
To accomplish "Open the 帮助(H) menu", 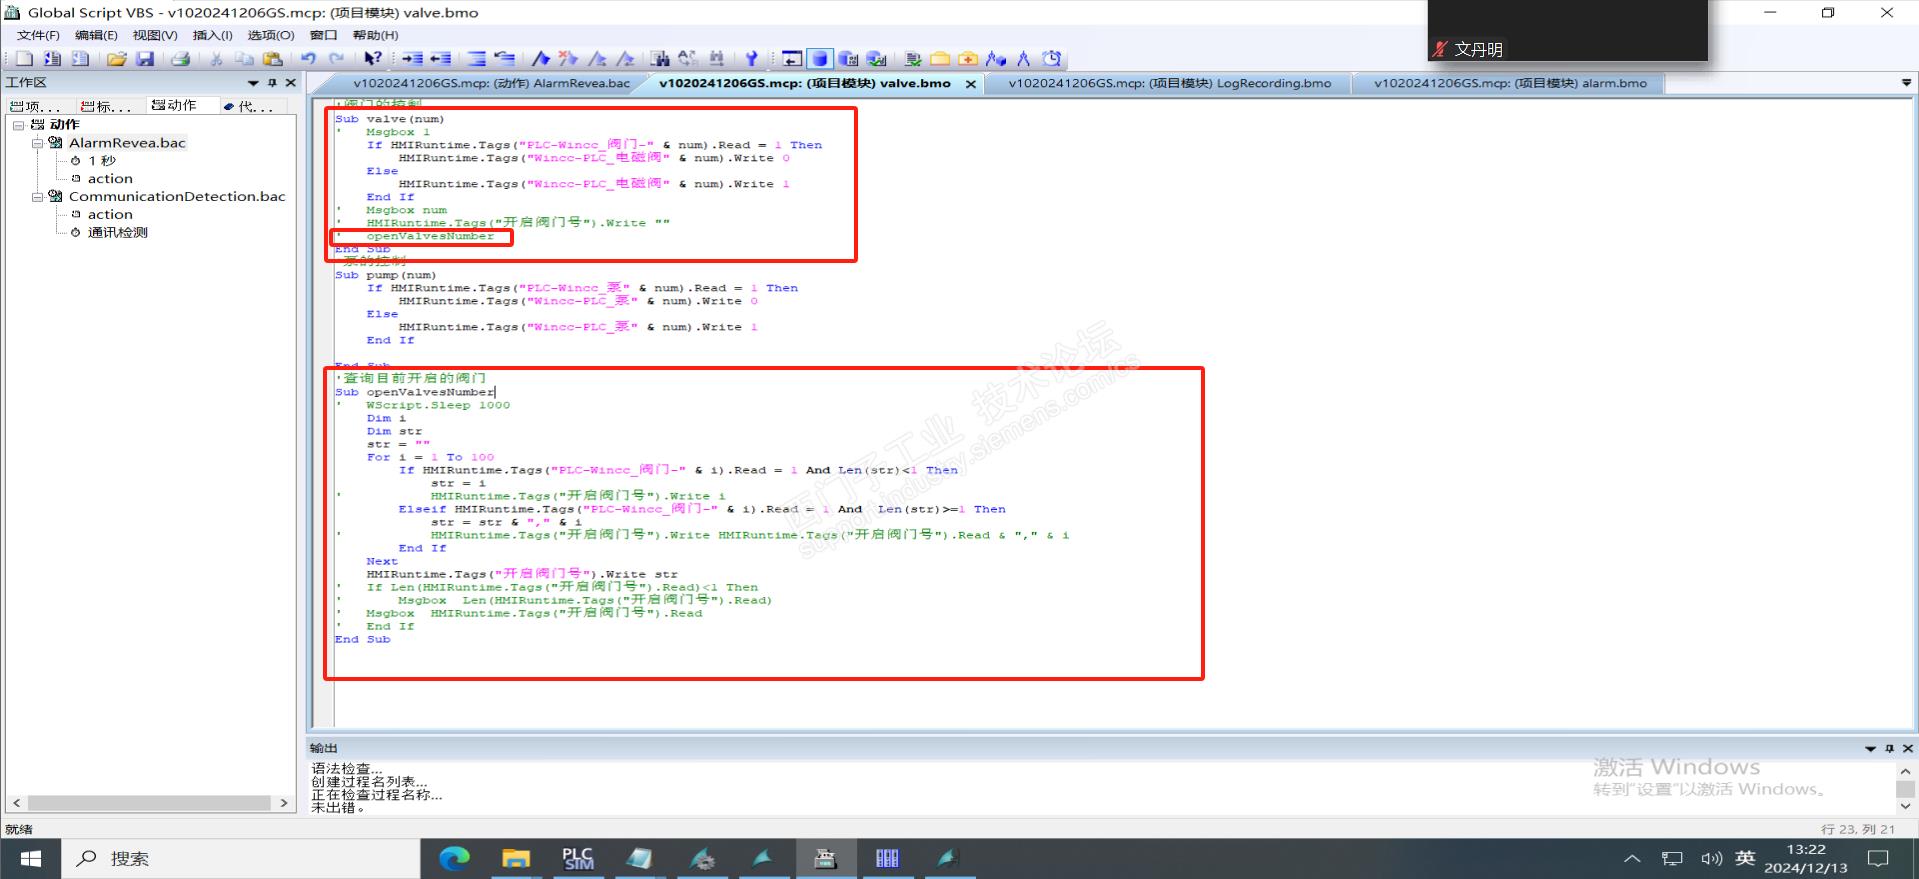I will (375, 35).
